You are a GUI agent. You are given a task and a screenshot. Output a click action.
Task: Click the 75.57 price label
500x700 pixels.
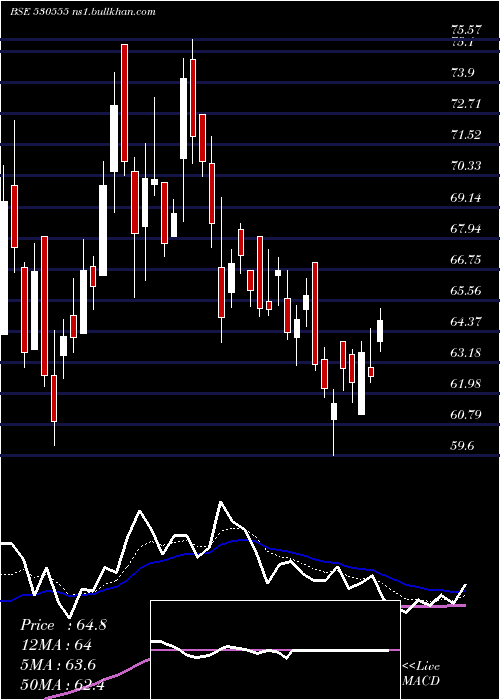click(466, 31)
